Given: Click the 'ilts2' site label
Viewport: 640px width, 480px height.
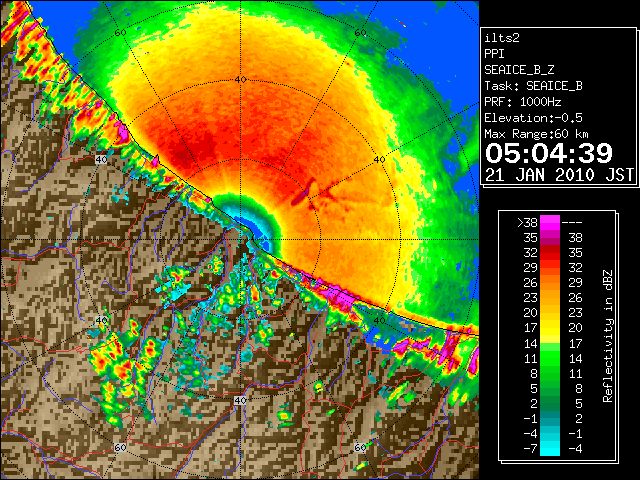Looking at the screenshot, I should pos(502,38).
